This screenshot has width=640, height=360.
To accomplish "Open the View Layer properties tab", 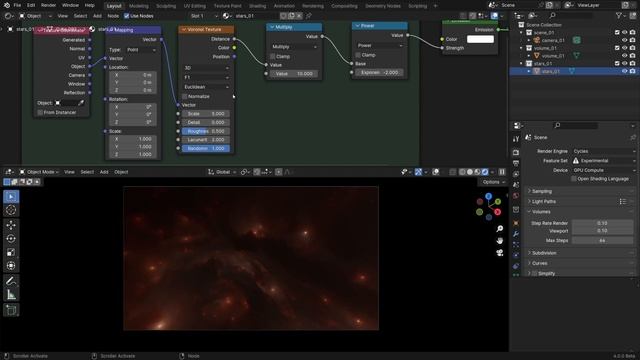I will click(516, 175).
